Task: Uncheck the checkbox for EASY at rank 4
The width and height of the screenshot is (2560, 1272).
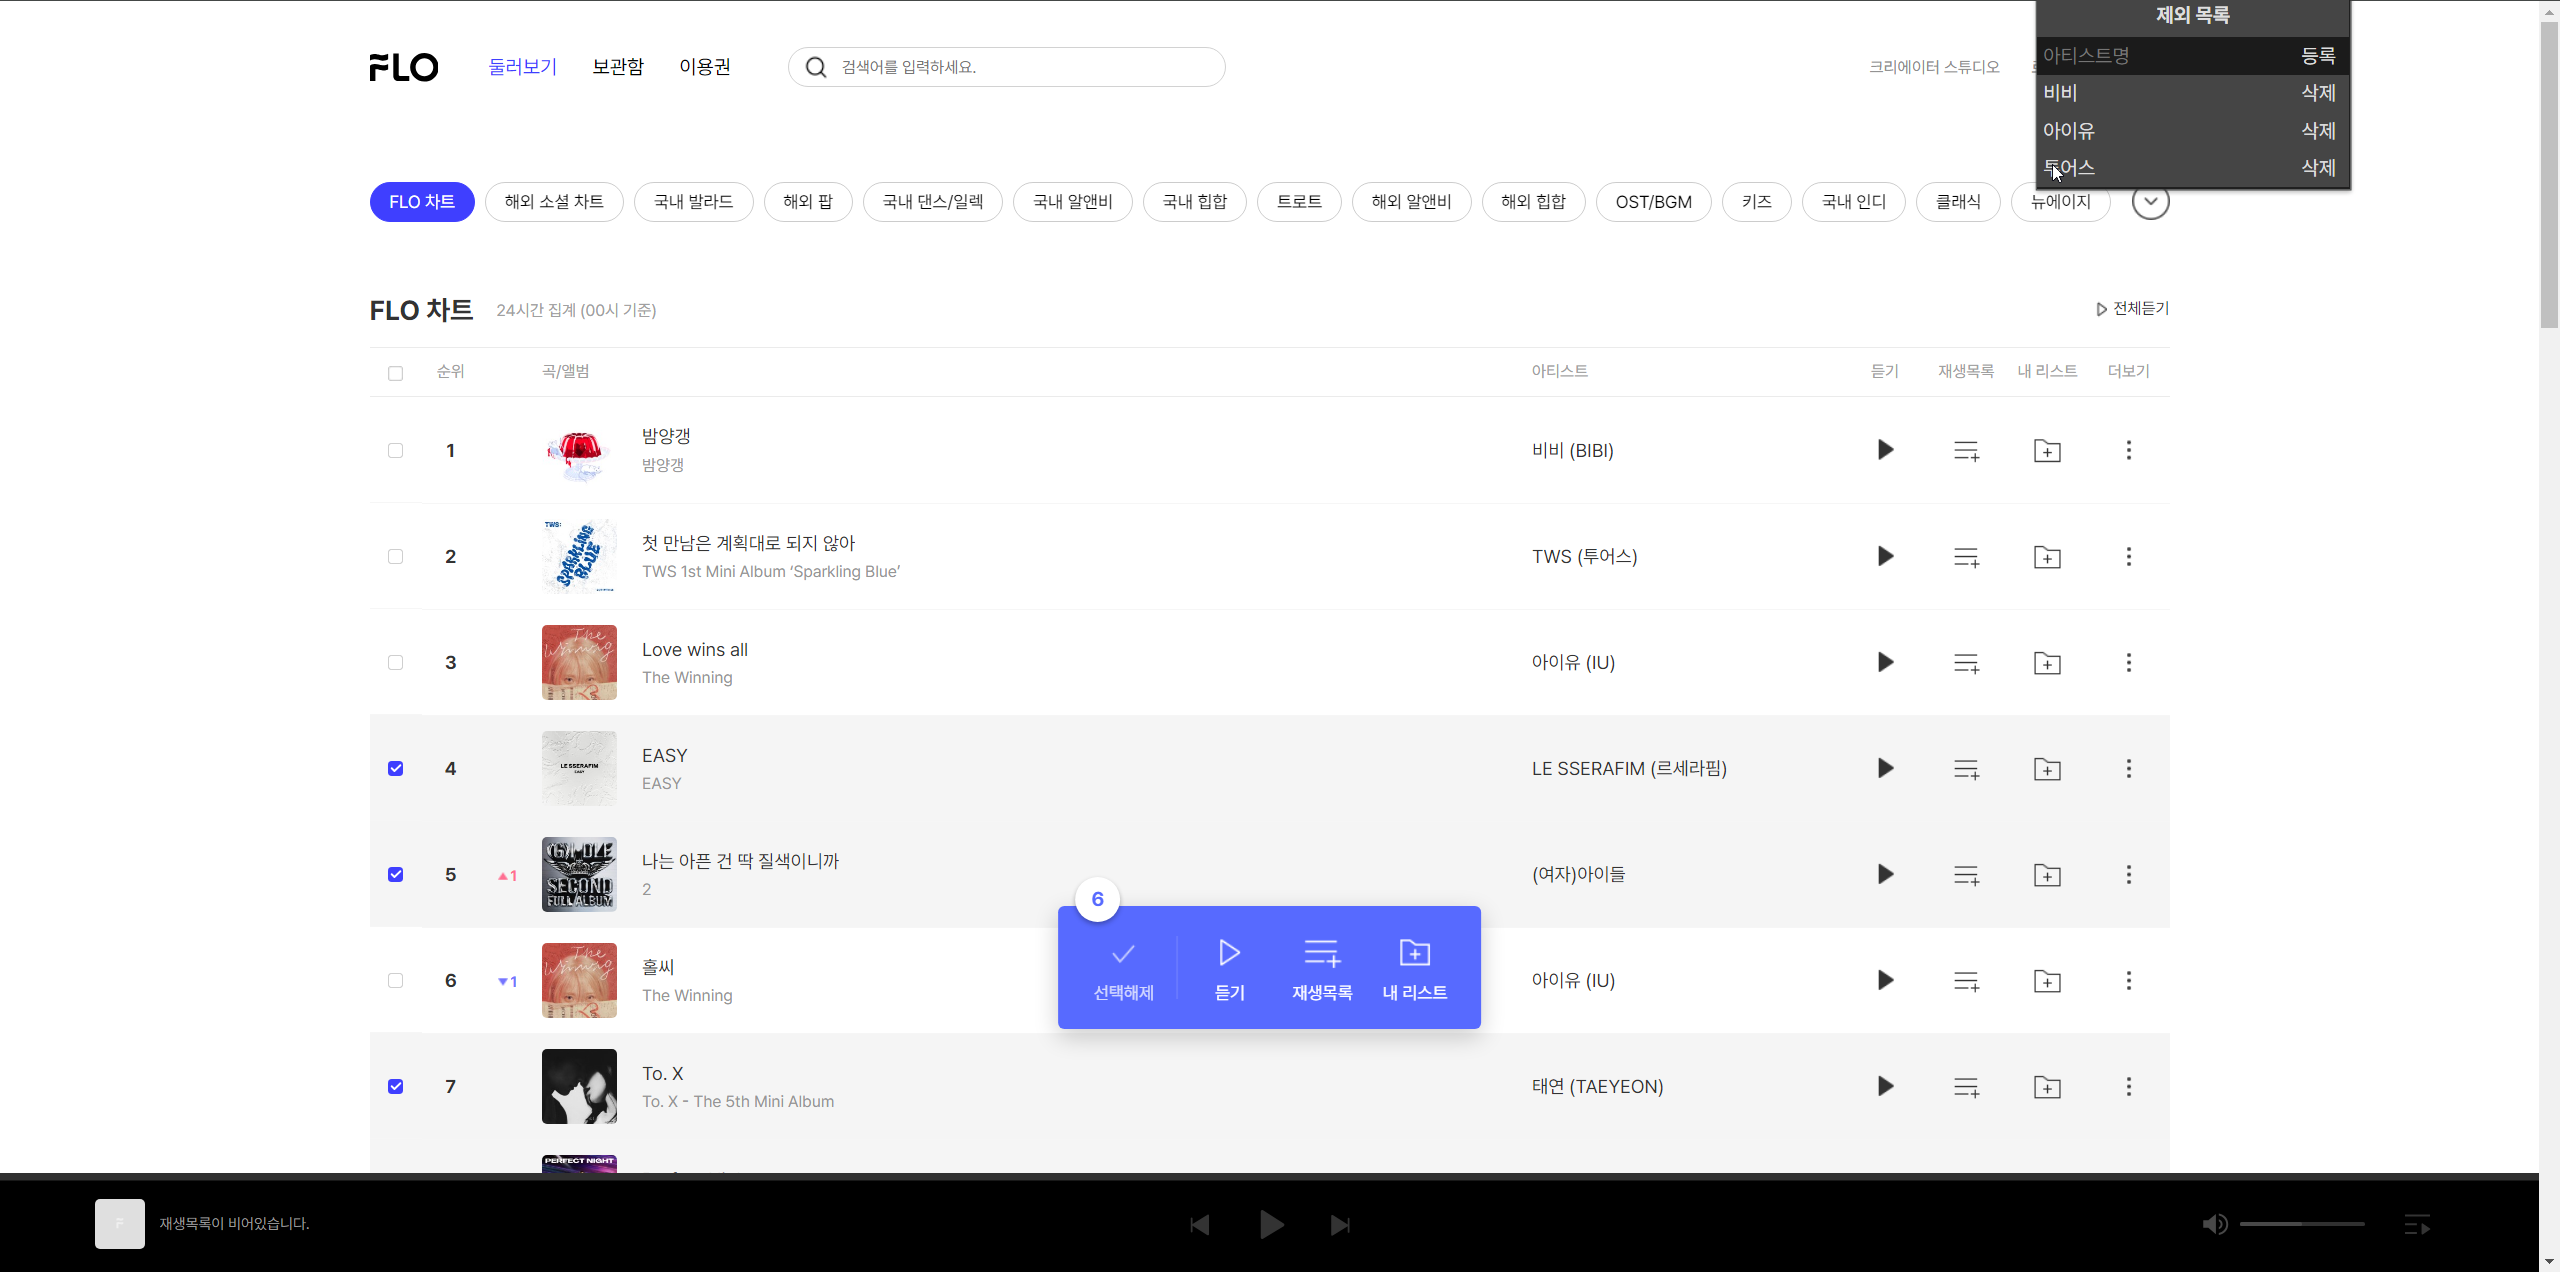Action: (396, 769)
